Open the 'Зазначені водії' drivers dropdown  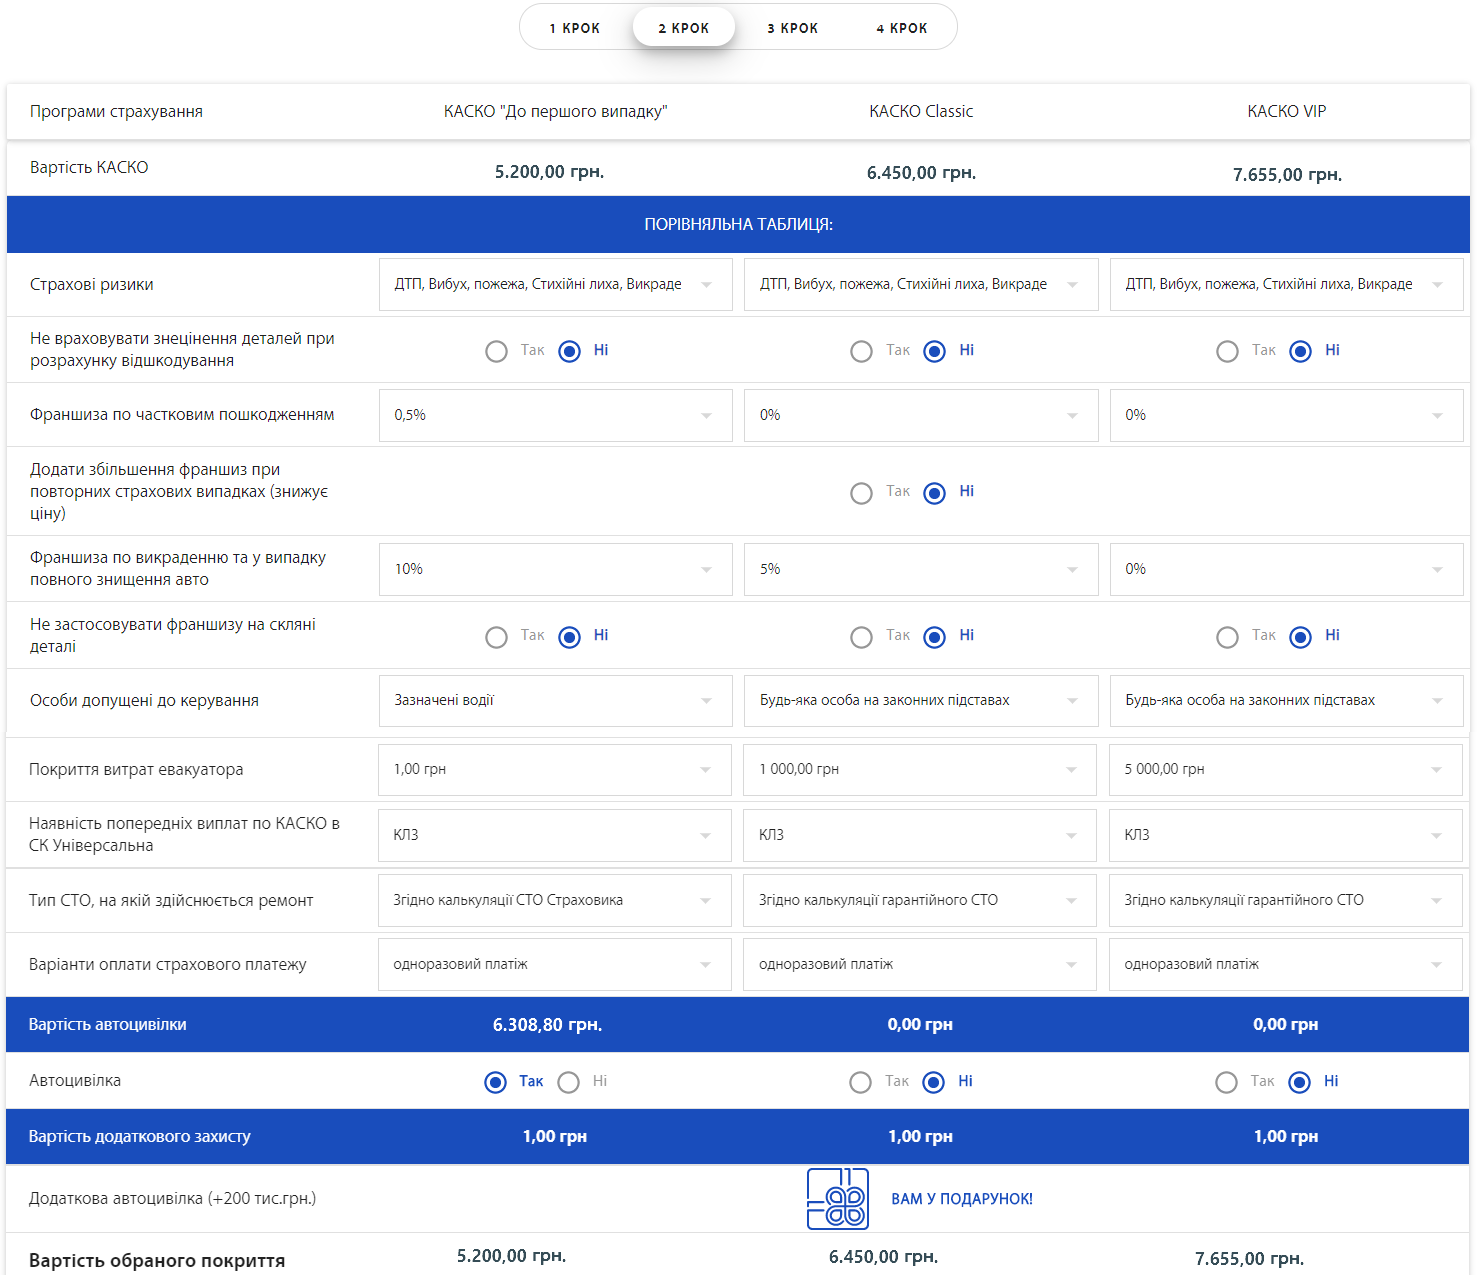(x=555, y=701)
